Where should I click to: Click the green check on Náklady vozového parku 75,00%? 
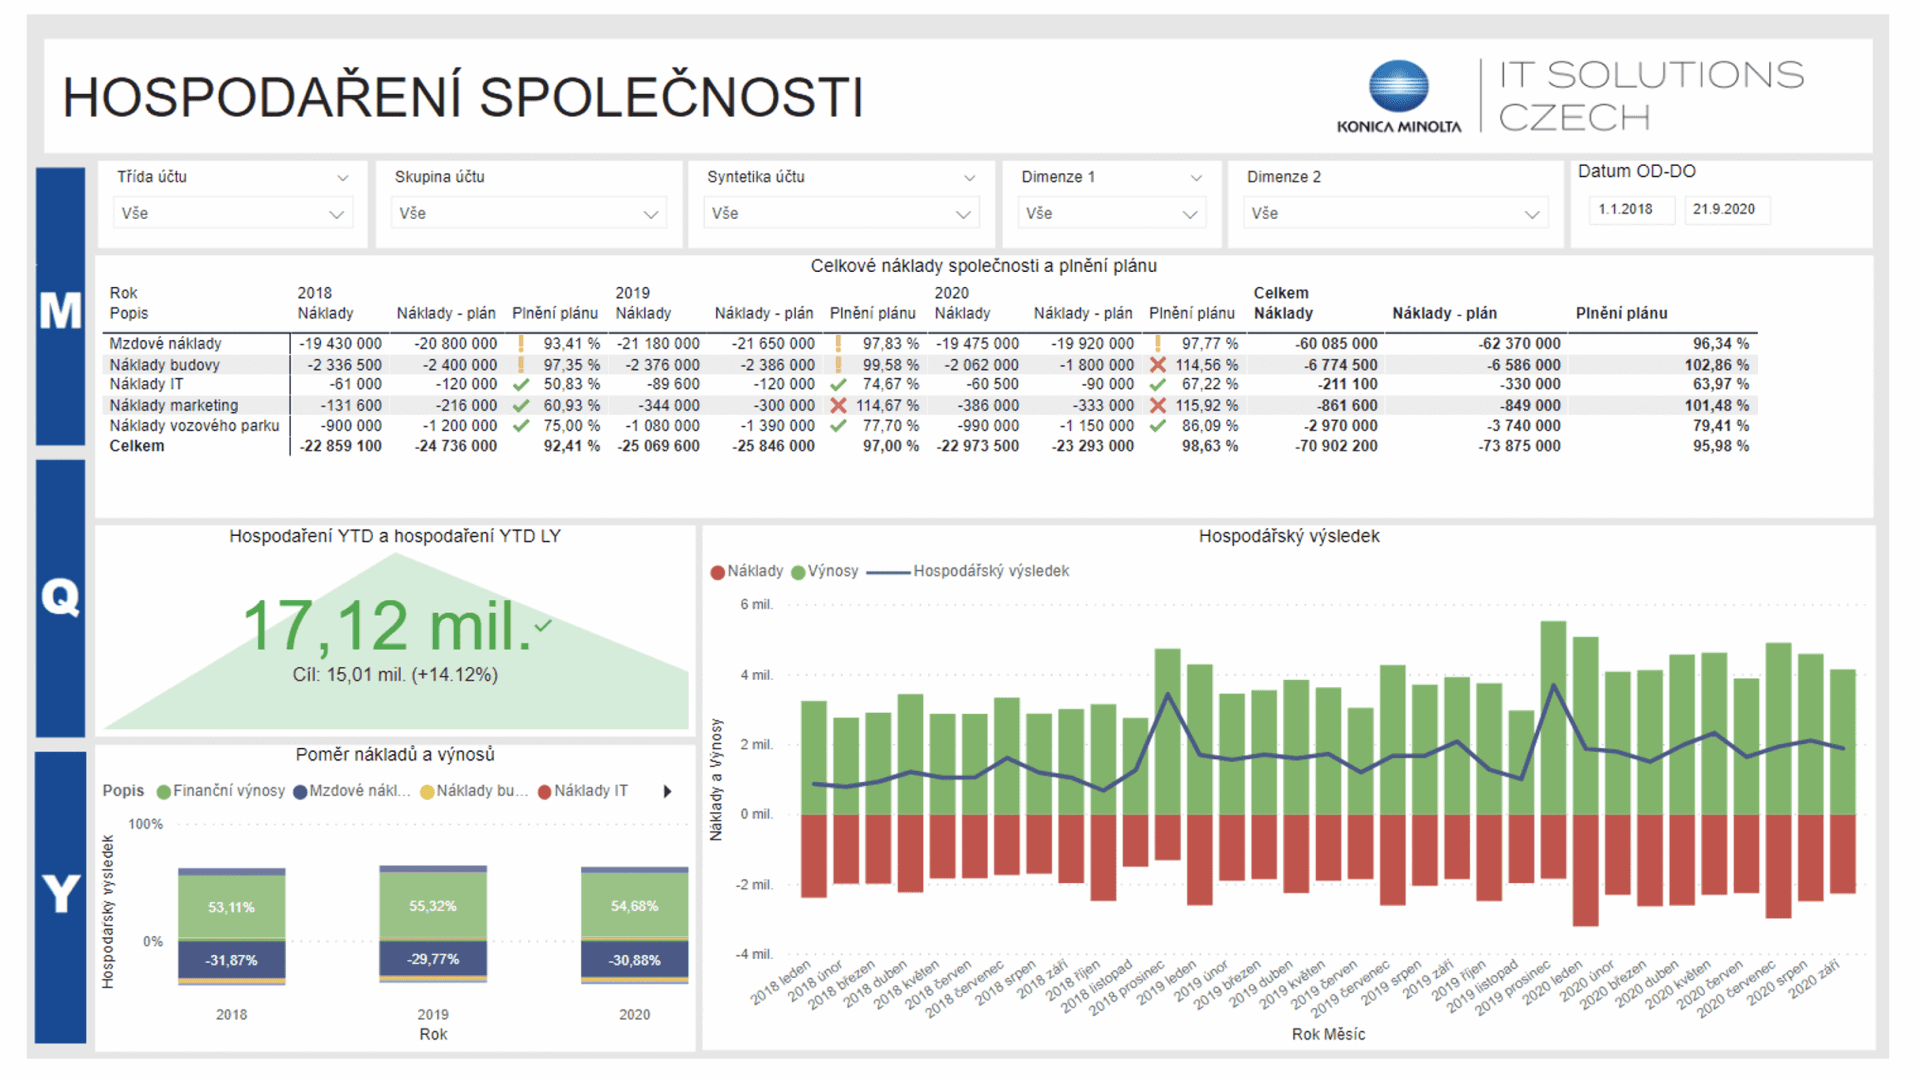click(521, 424)
